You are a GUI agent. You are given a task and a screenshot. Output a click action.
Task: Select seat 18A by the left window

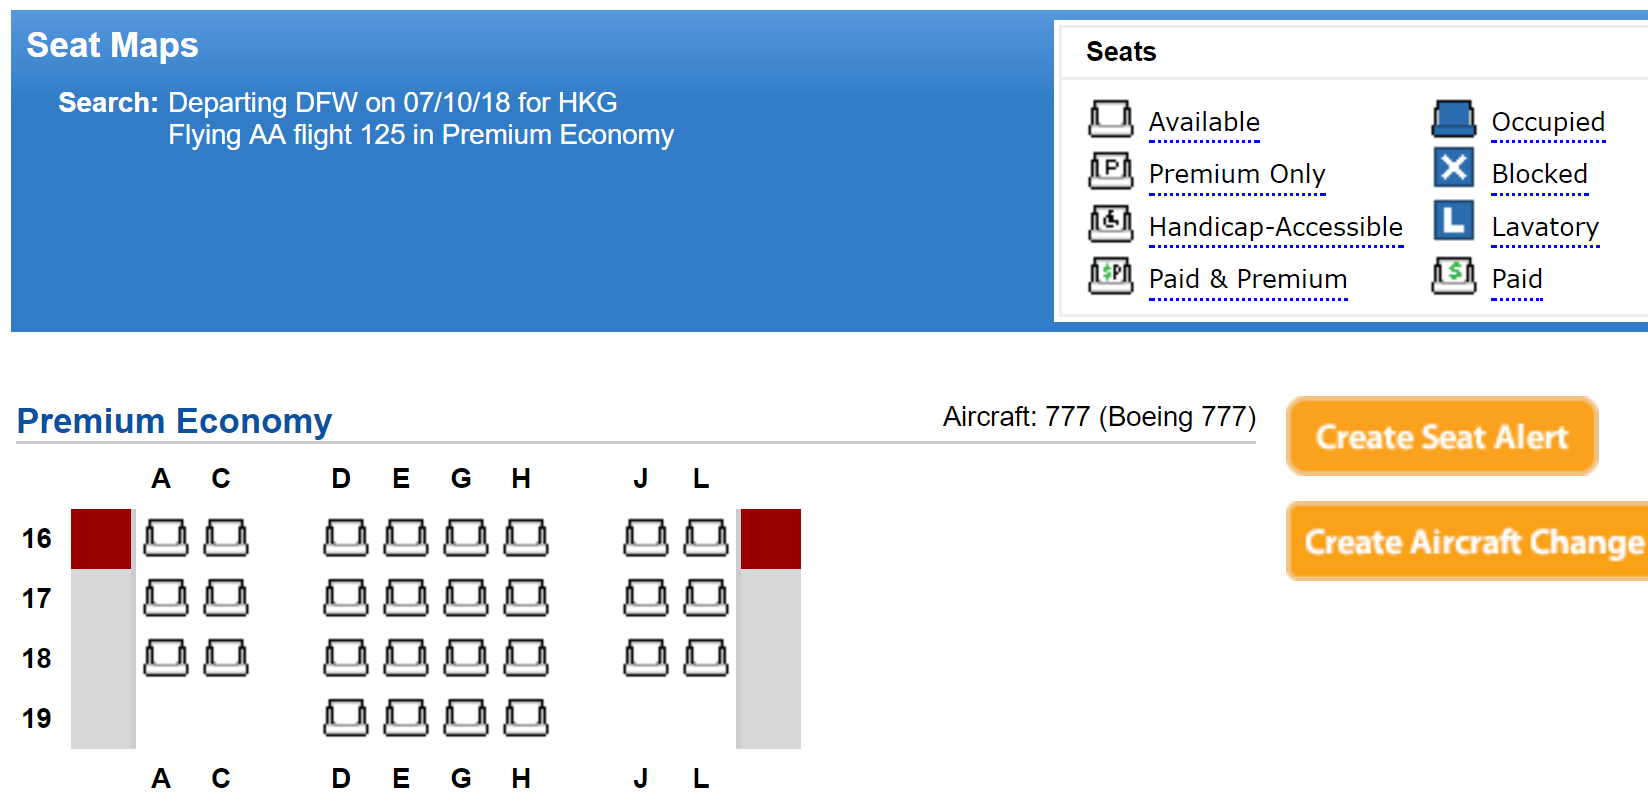(x=165, y=657)
